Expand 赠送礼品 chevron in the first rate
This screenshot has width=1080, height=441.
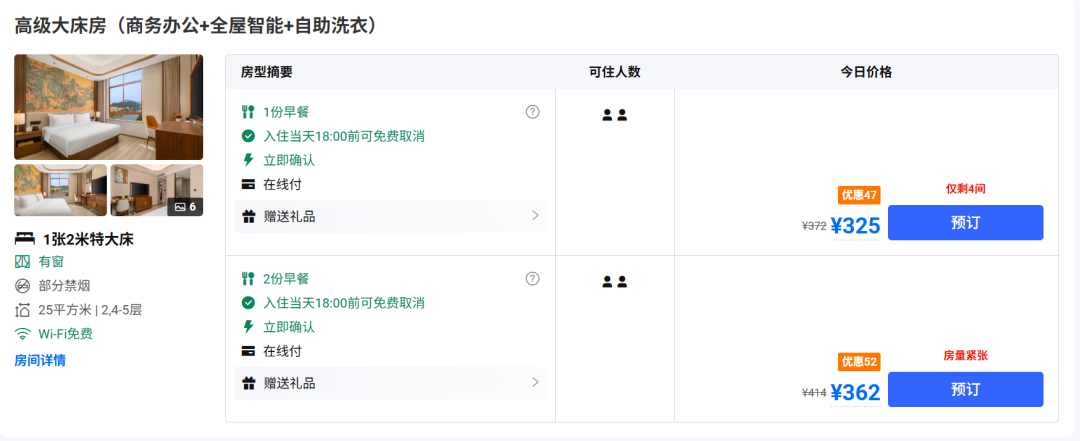[x=535, y=215]
